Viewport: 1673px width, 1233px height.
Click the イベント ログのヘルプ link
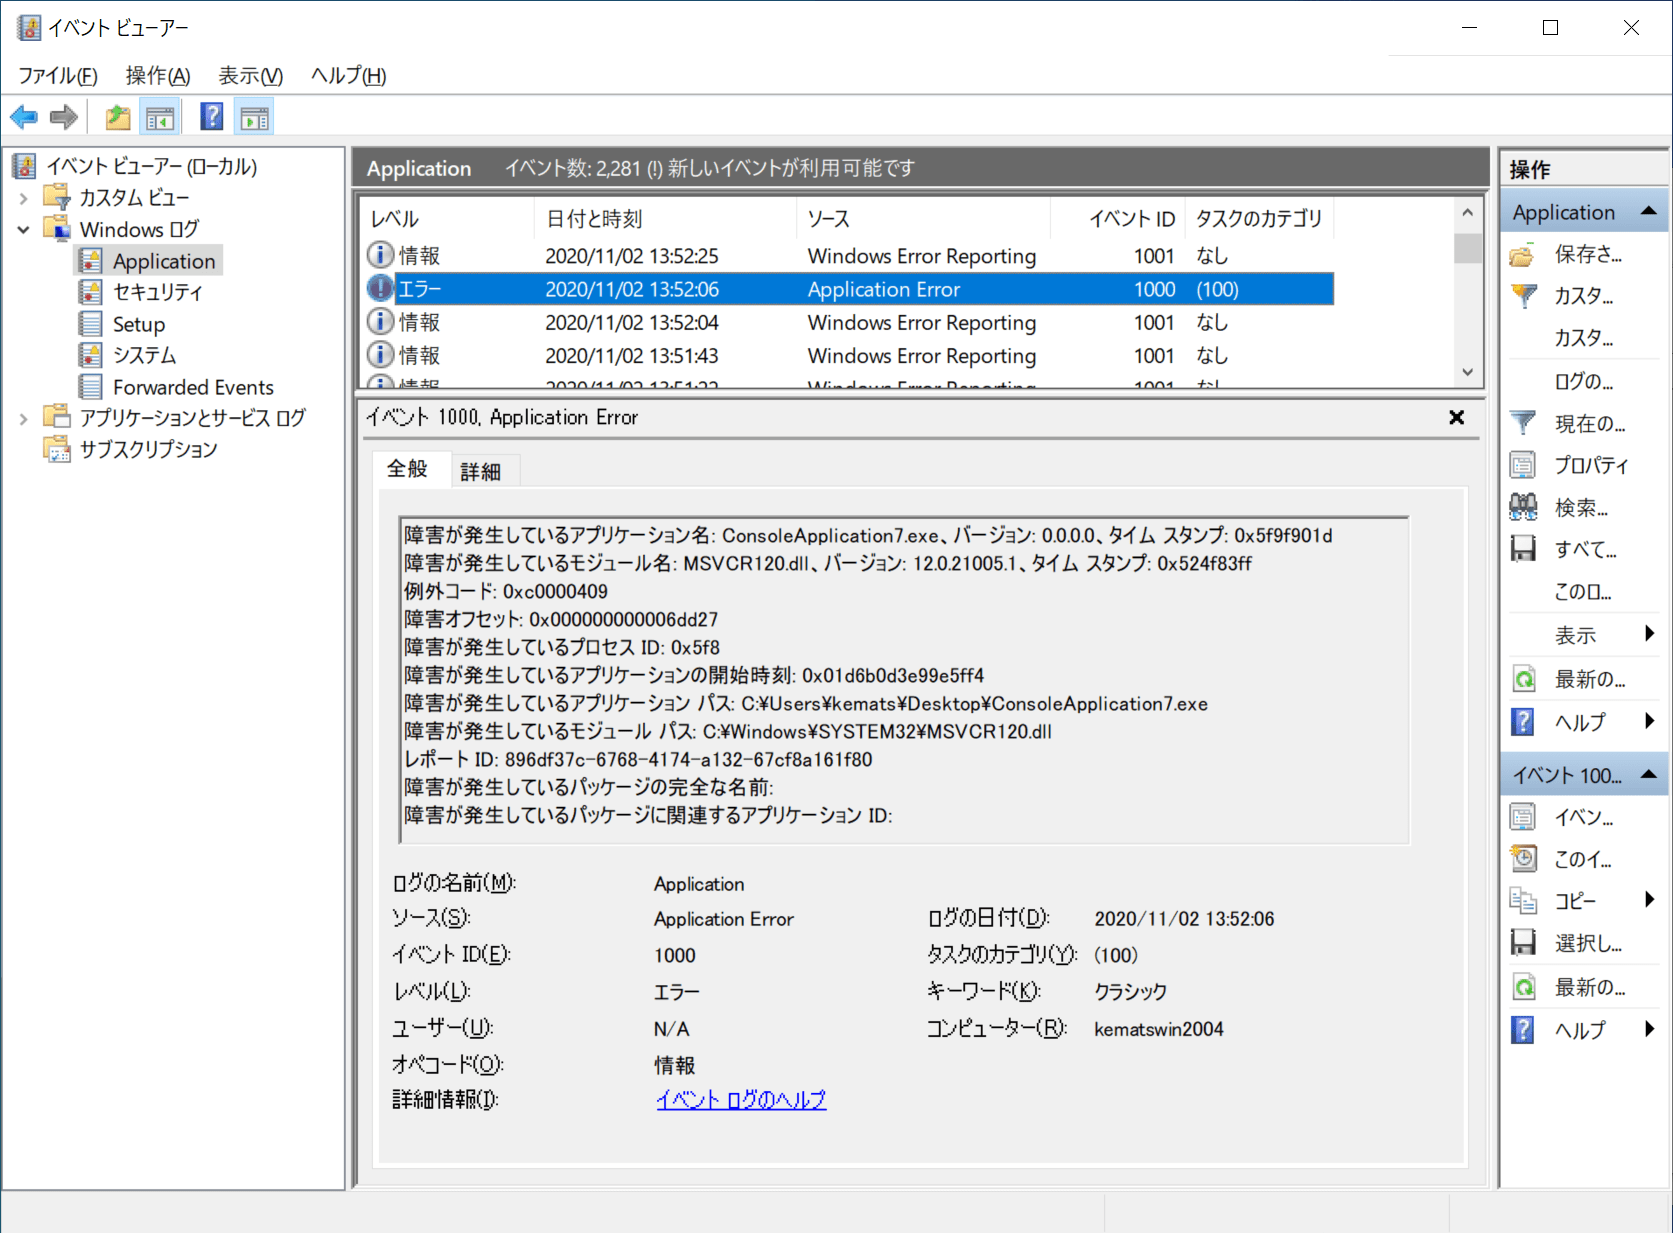click(740, 1099)
